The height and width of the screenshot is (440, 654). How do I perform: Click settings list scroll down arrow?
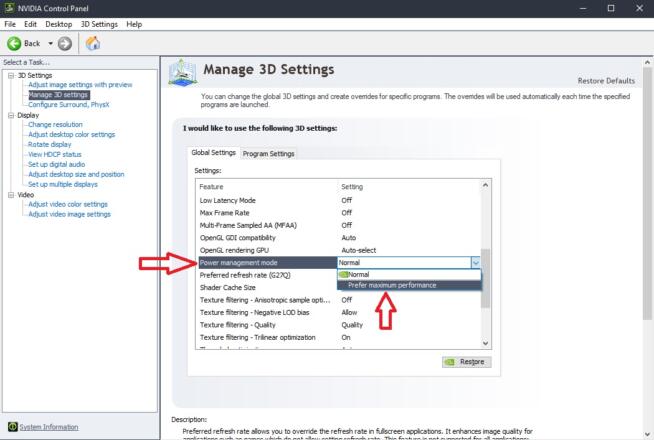(485, 343)
